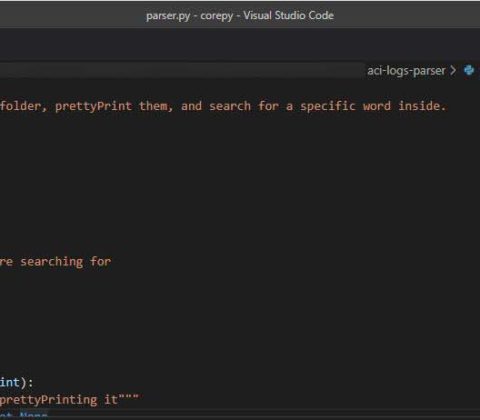Image resolution: width=480 pixels, height=420 pixels.
Task: Click the aci-logs-parser breadcrumb
Action: [x=406, y=71]
